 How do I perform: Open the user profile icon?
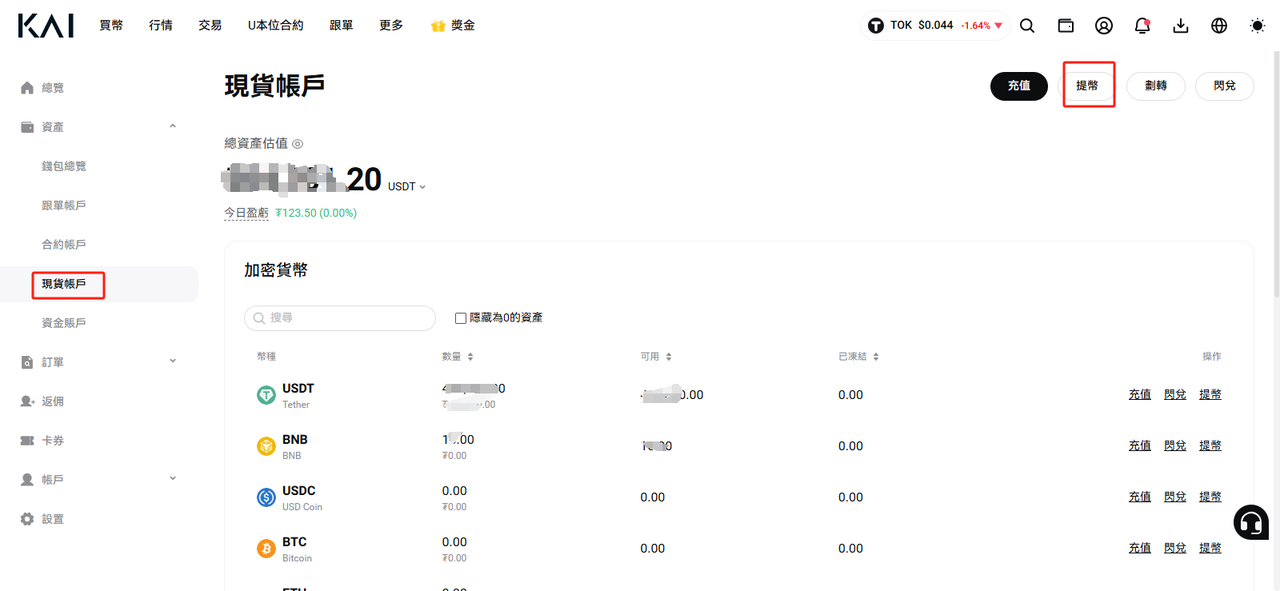point(1104,26)
